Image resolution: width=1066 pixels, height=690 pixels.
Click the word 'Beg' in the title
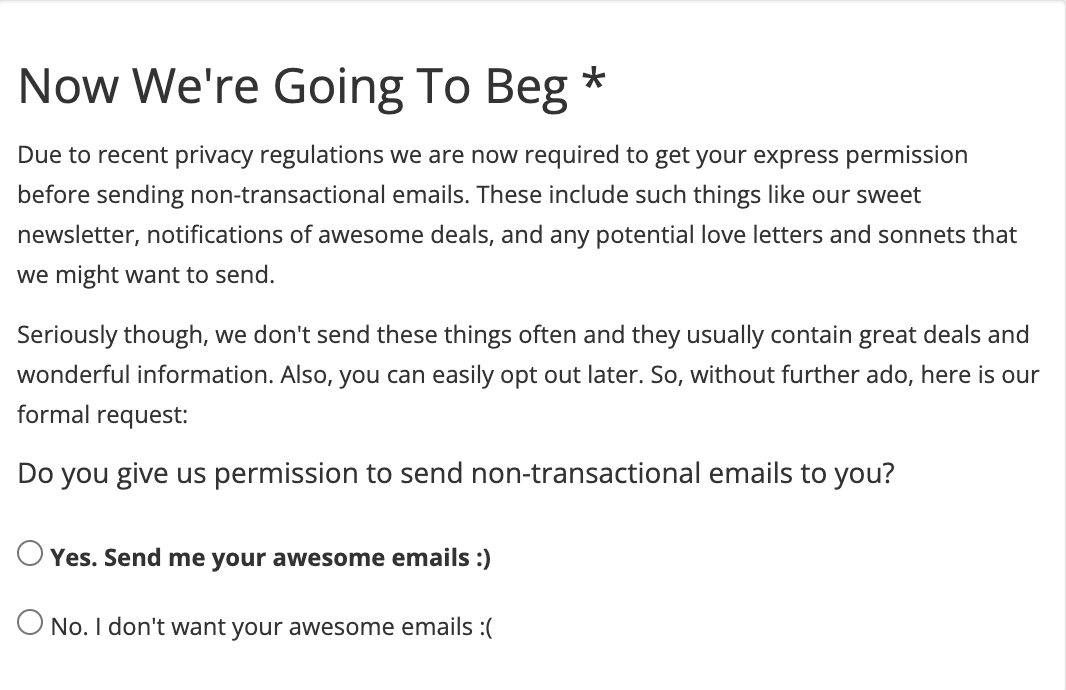[526, 87]
